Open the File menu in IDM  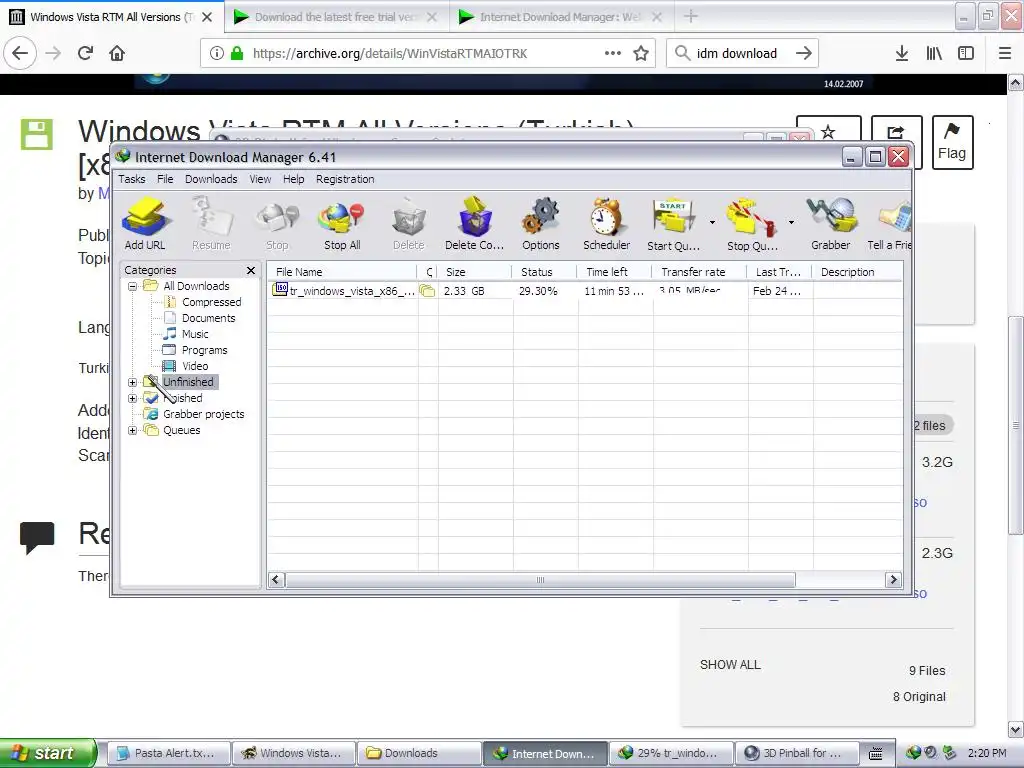click(x=165, y=179)
